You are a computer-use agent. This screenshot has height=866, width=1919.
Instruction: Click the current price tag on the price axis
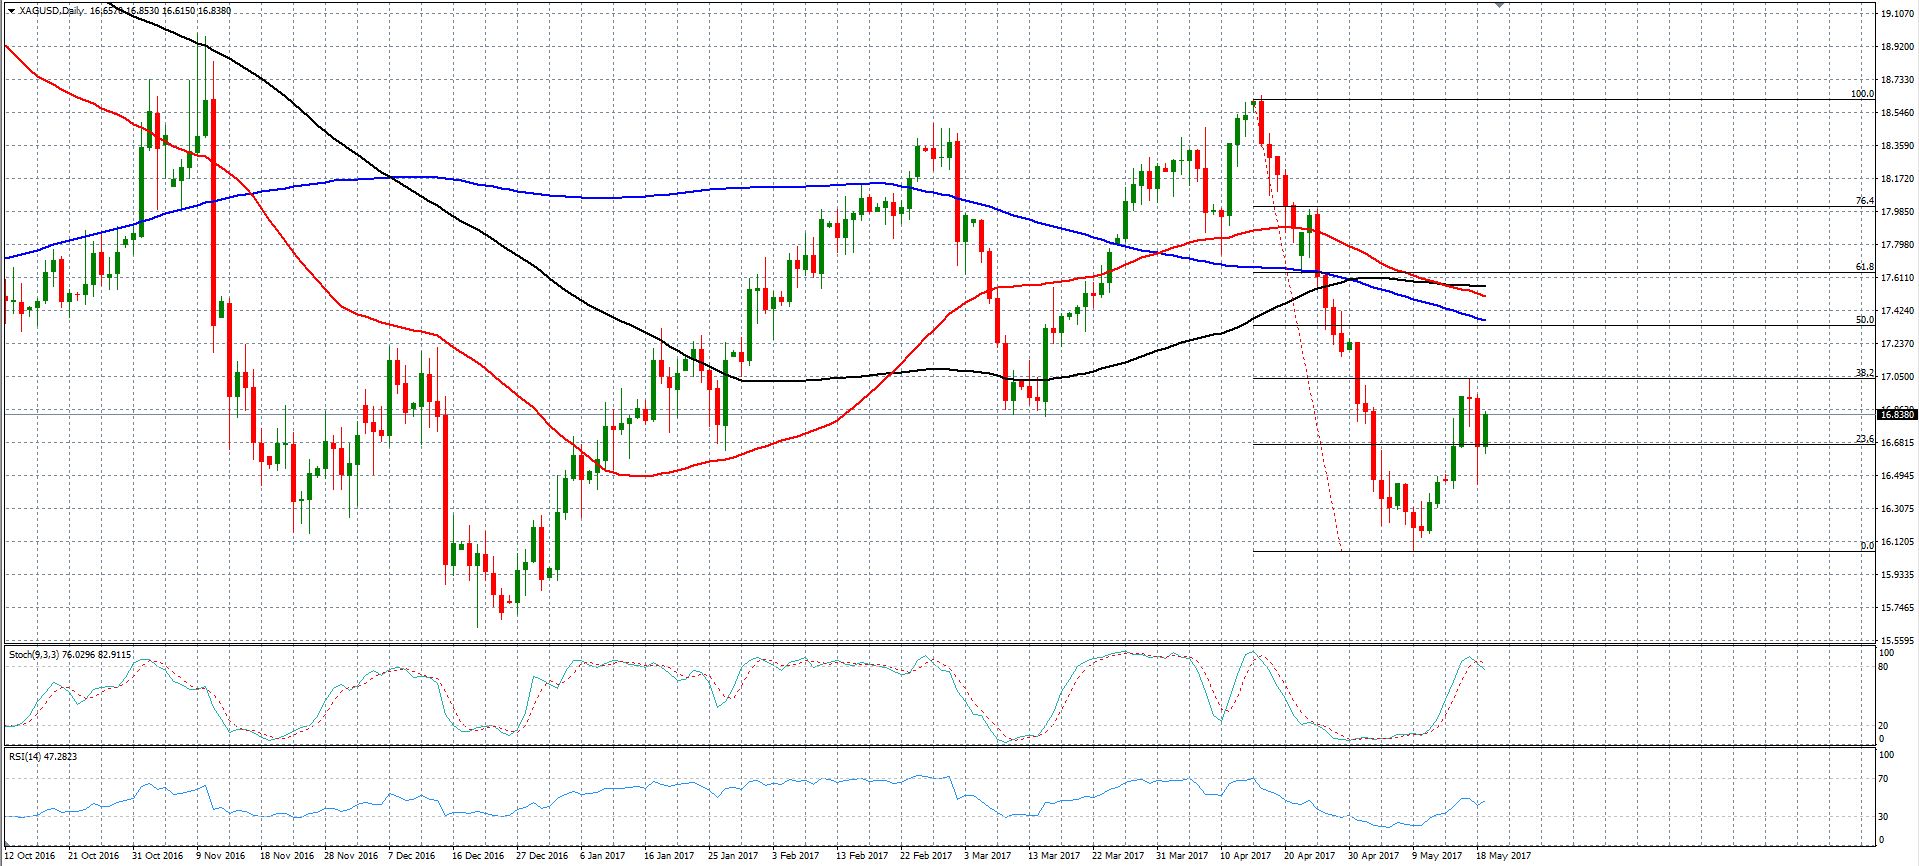click(1896, 414)
